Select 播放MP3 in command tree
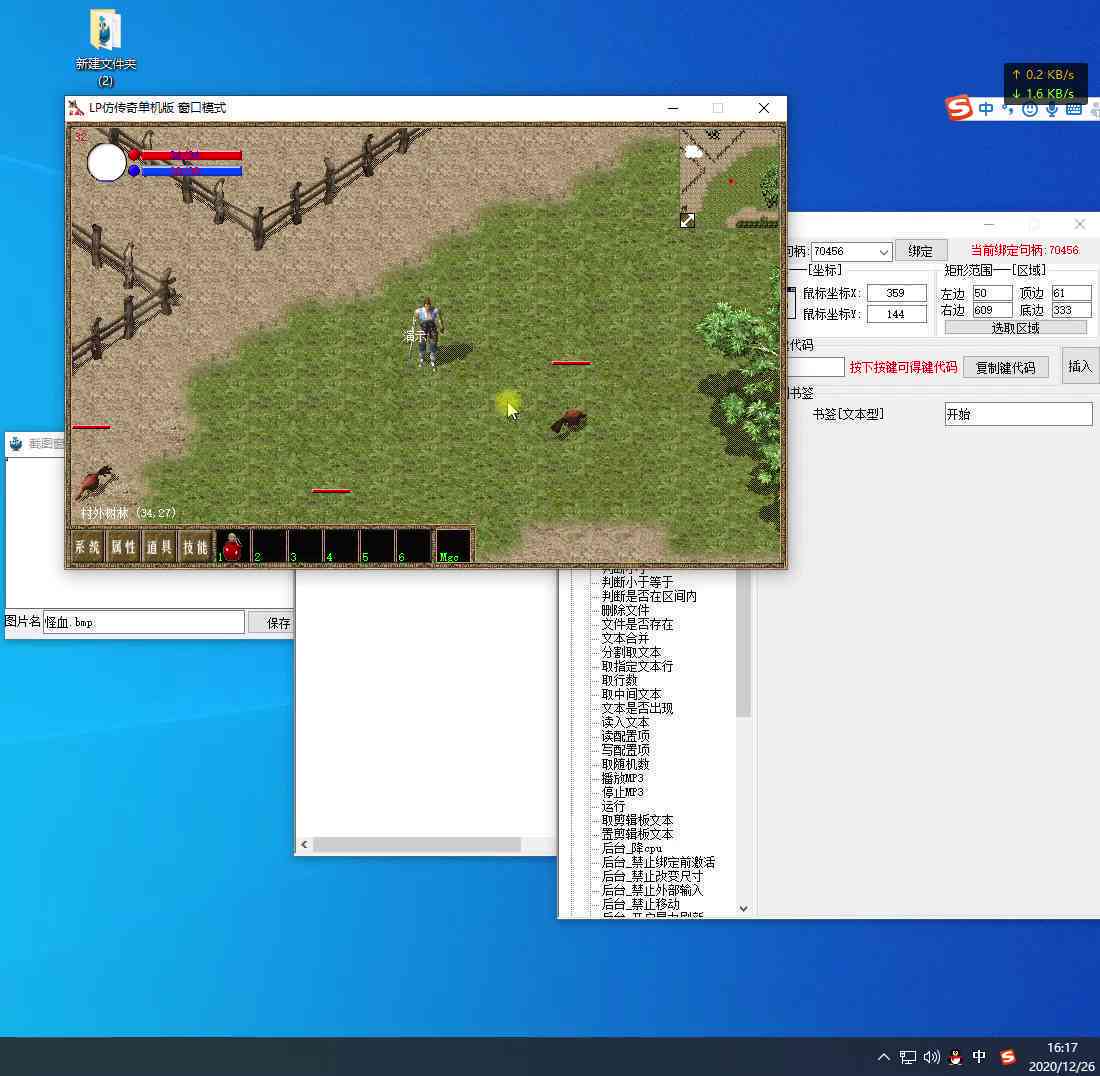The width and height of the screenshot is (1100, 1076). (622, 778)
